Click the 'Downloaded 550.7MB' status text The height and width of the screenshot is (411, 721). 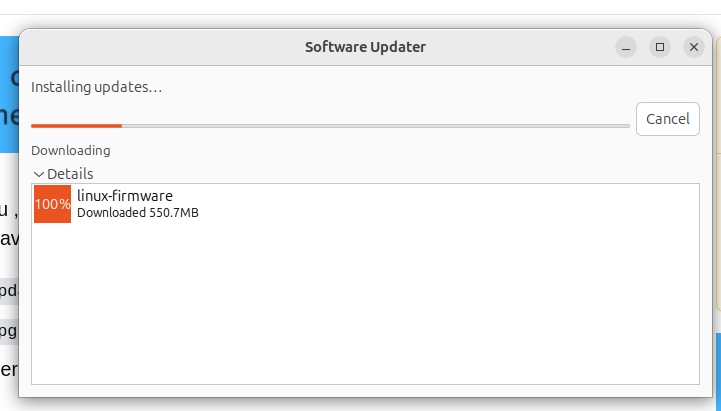coord(137,212)
